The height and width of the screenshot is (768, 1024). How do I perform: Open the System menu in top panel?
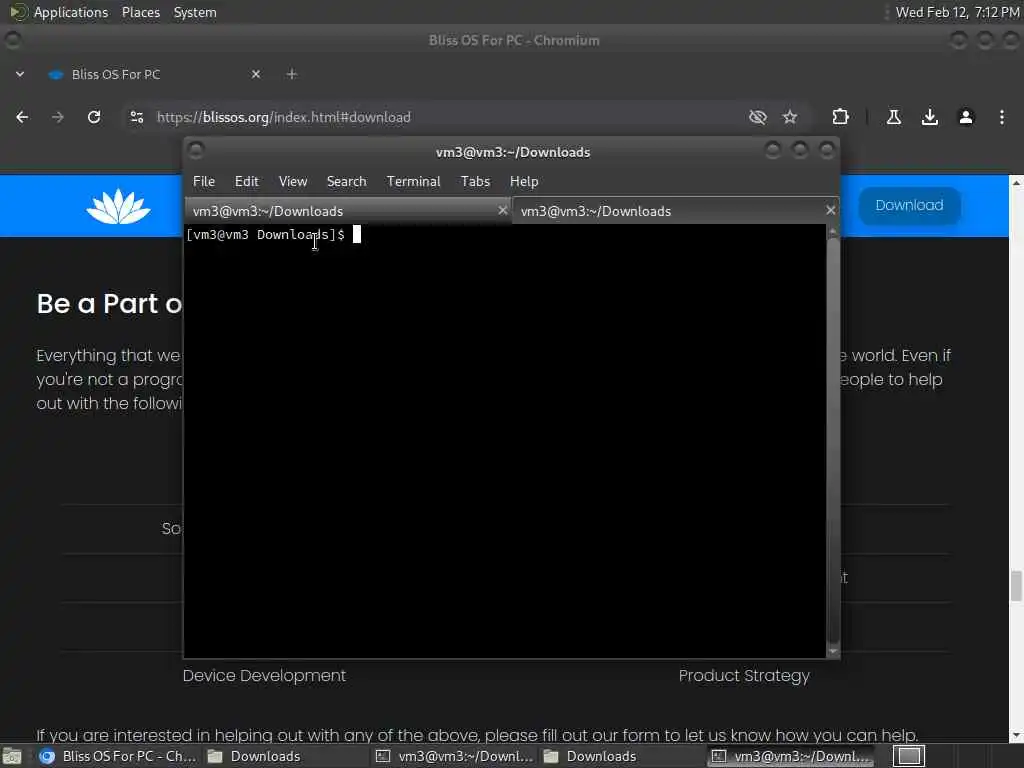tap(195, 12)
